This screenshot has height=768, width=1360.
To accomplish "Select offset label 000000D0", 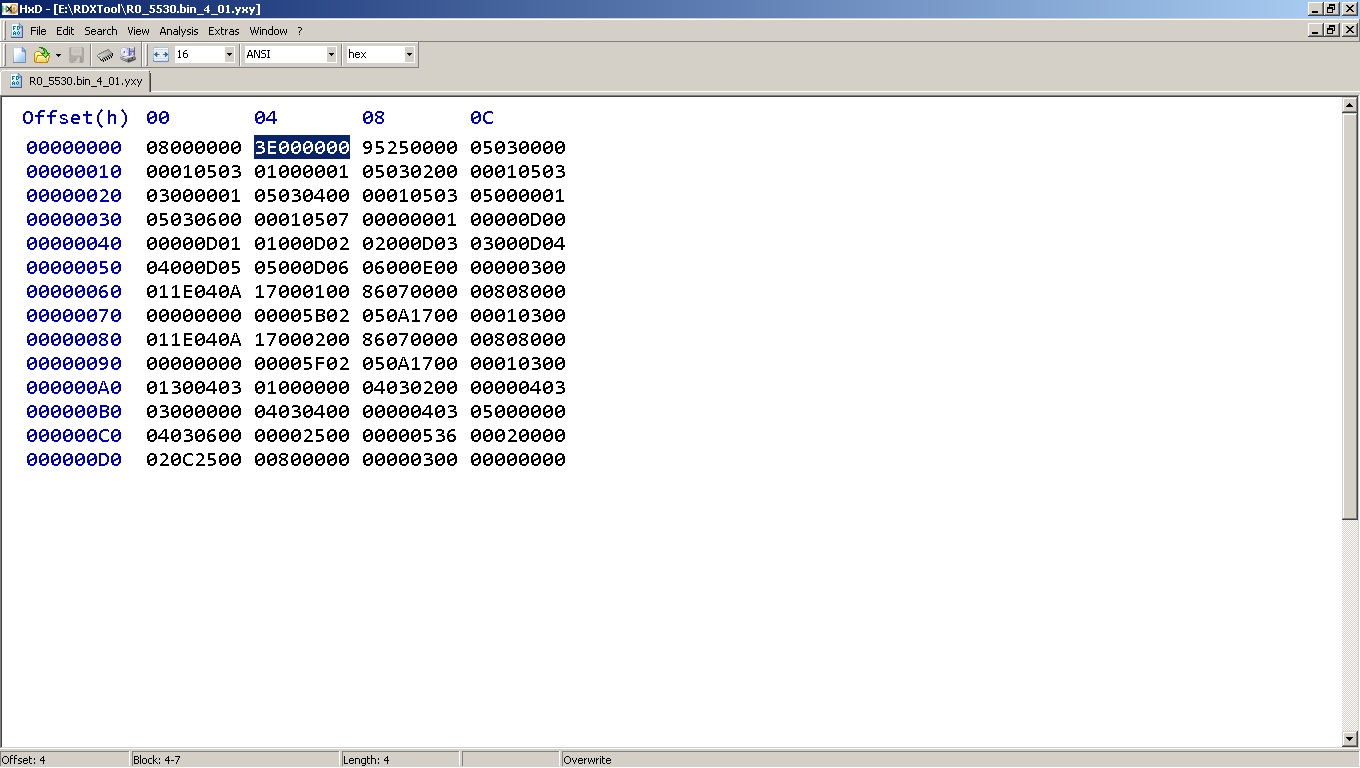I will tap(74, 460).
